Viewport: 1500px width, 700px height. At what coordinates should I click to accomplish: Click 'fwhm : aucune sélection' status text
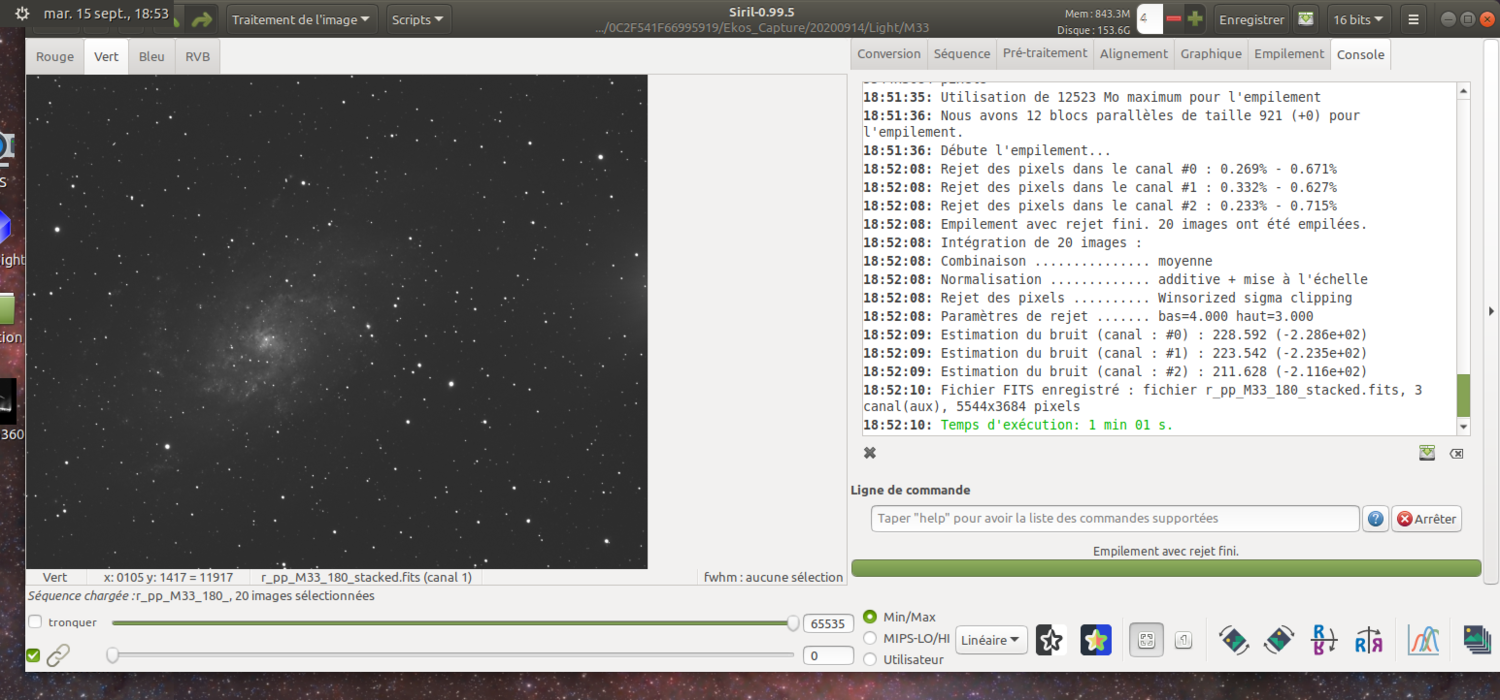[x=773, y=577]
